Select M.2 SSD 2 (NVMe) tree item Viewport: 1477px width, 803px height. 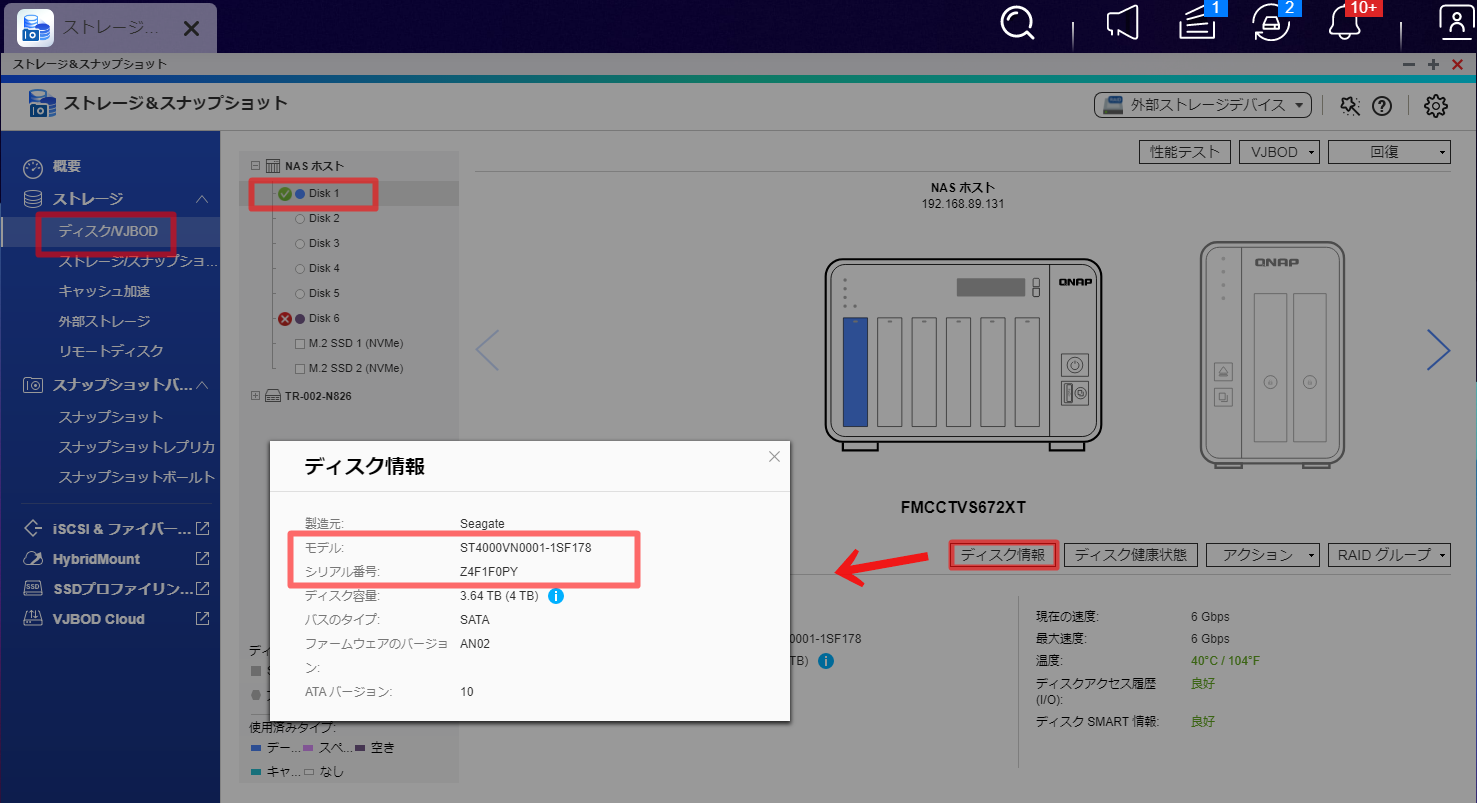356,368
